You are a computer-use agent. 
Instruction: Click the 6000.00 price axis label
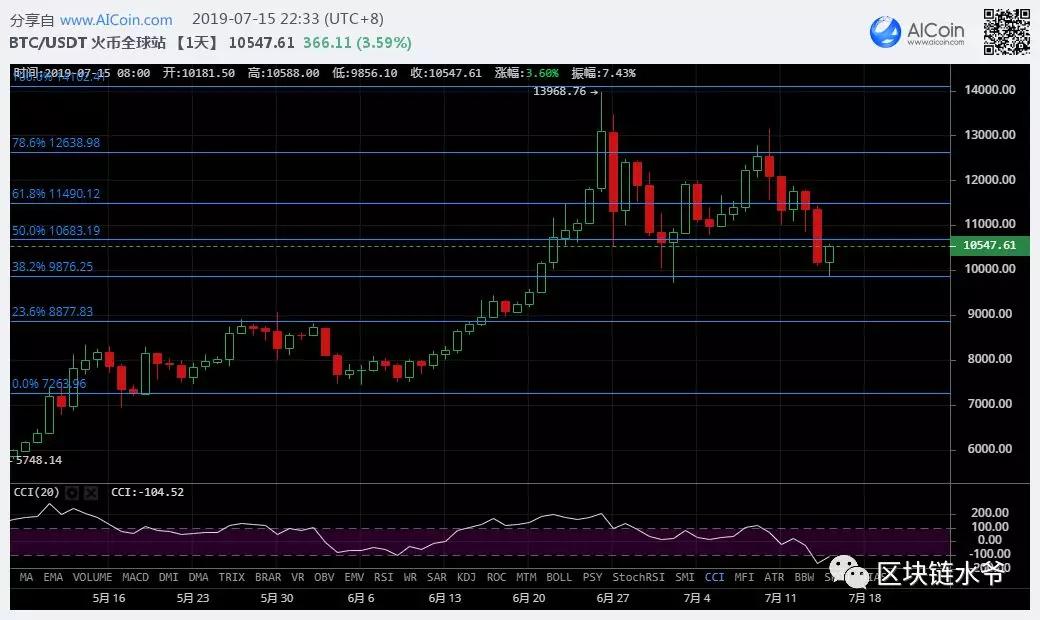tap(991, 449)
